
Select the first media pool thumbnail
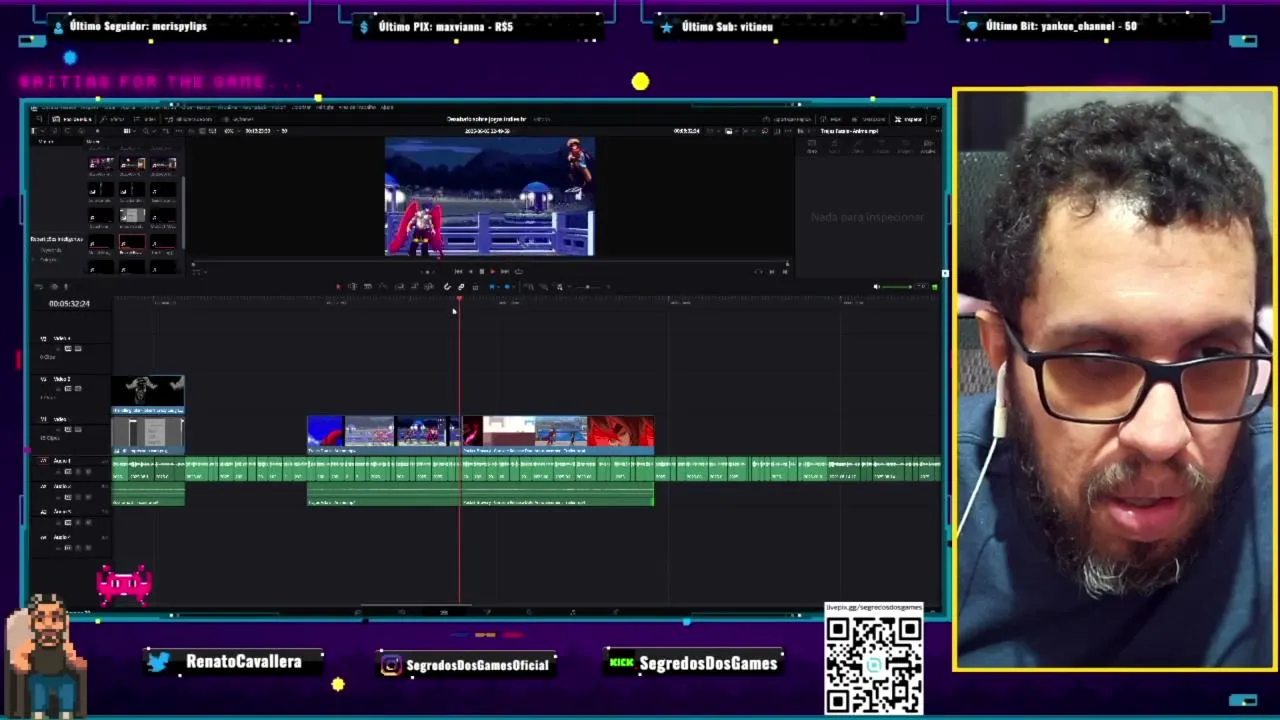tap(101, 164)
